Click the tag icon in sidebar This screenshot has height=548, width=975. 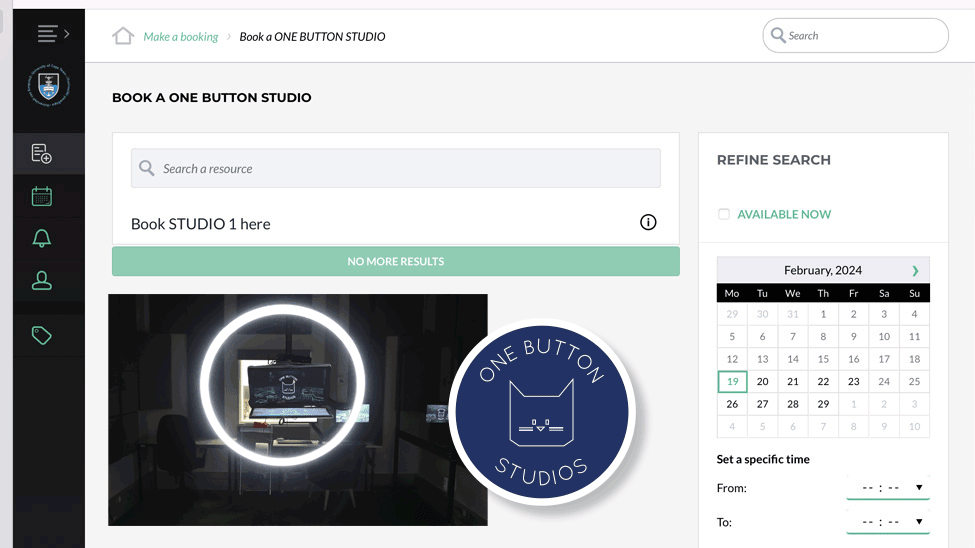point(42,335)
